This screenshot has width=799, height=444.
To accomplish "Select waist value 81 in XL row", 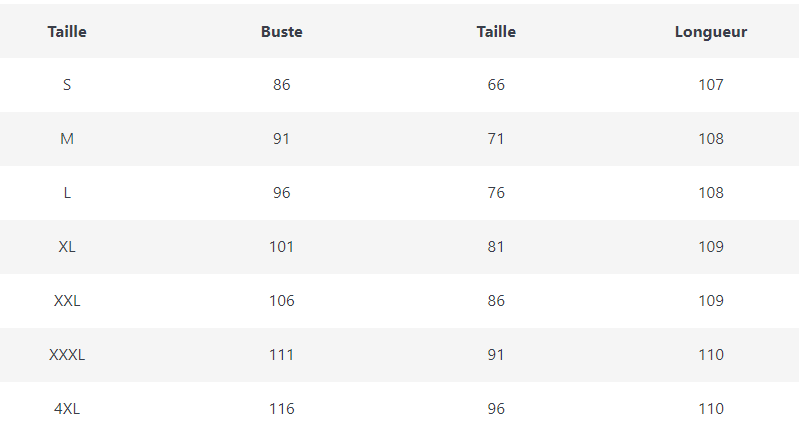I will 496,247.
